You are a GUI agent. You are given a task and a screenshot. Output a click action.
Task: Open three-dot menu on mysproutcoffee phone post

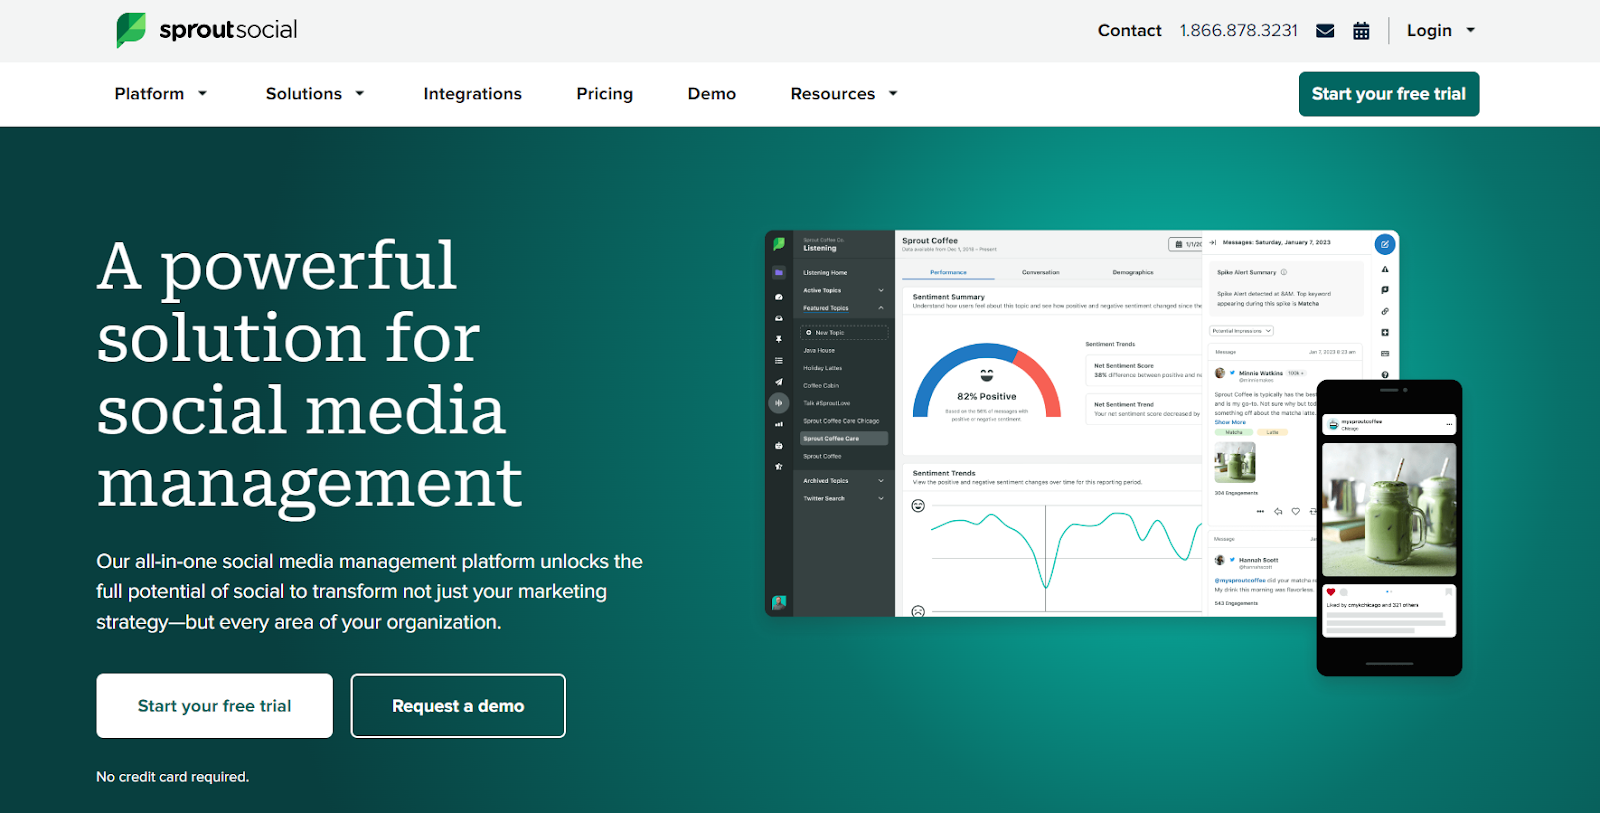point(1448,424)
